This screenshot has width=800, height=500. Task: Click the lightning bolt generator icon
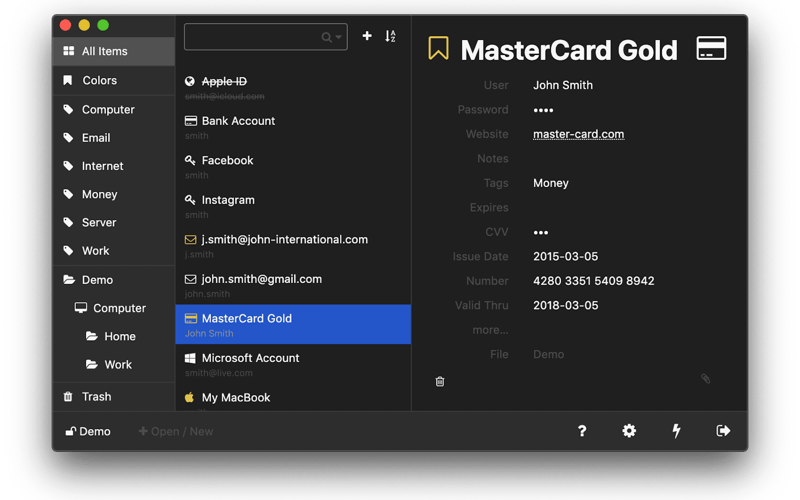point(676,431)
